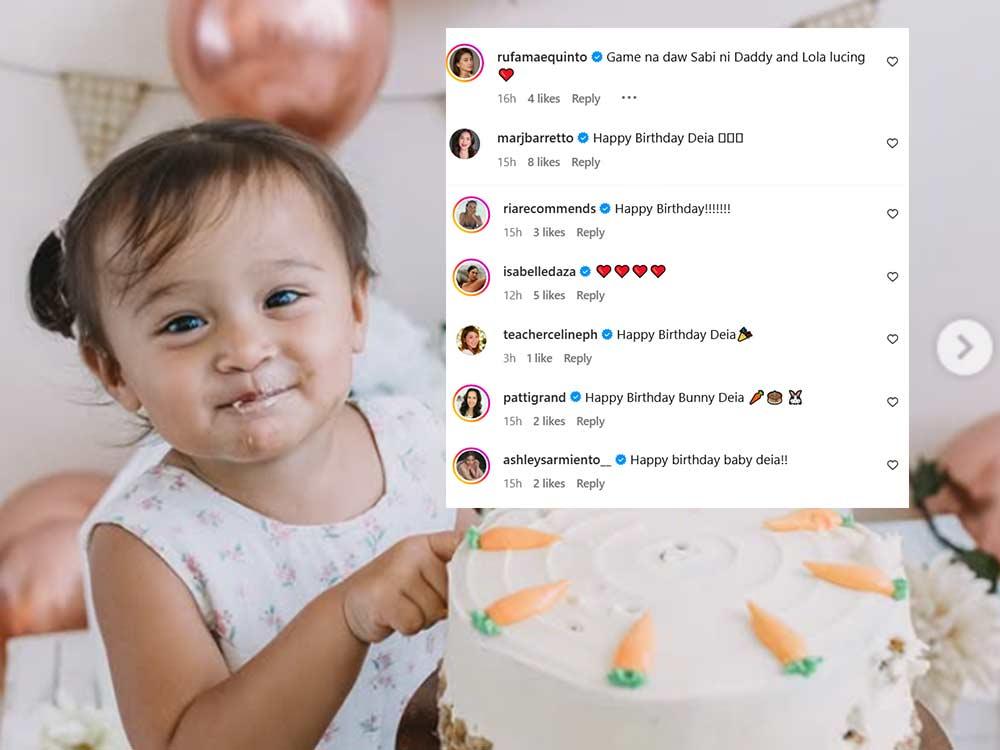1000x750 pixels.
Task: Like rufamaequinto's comment with the heart
Action: click(892, 62)
